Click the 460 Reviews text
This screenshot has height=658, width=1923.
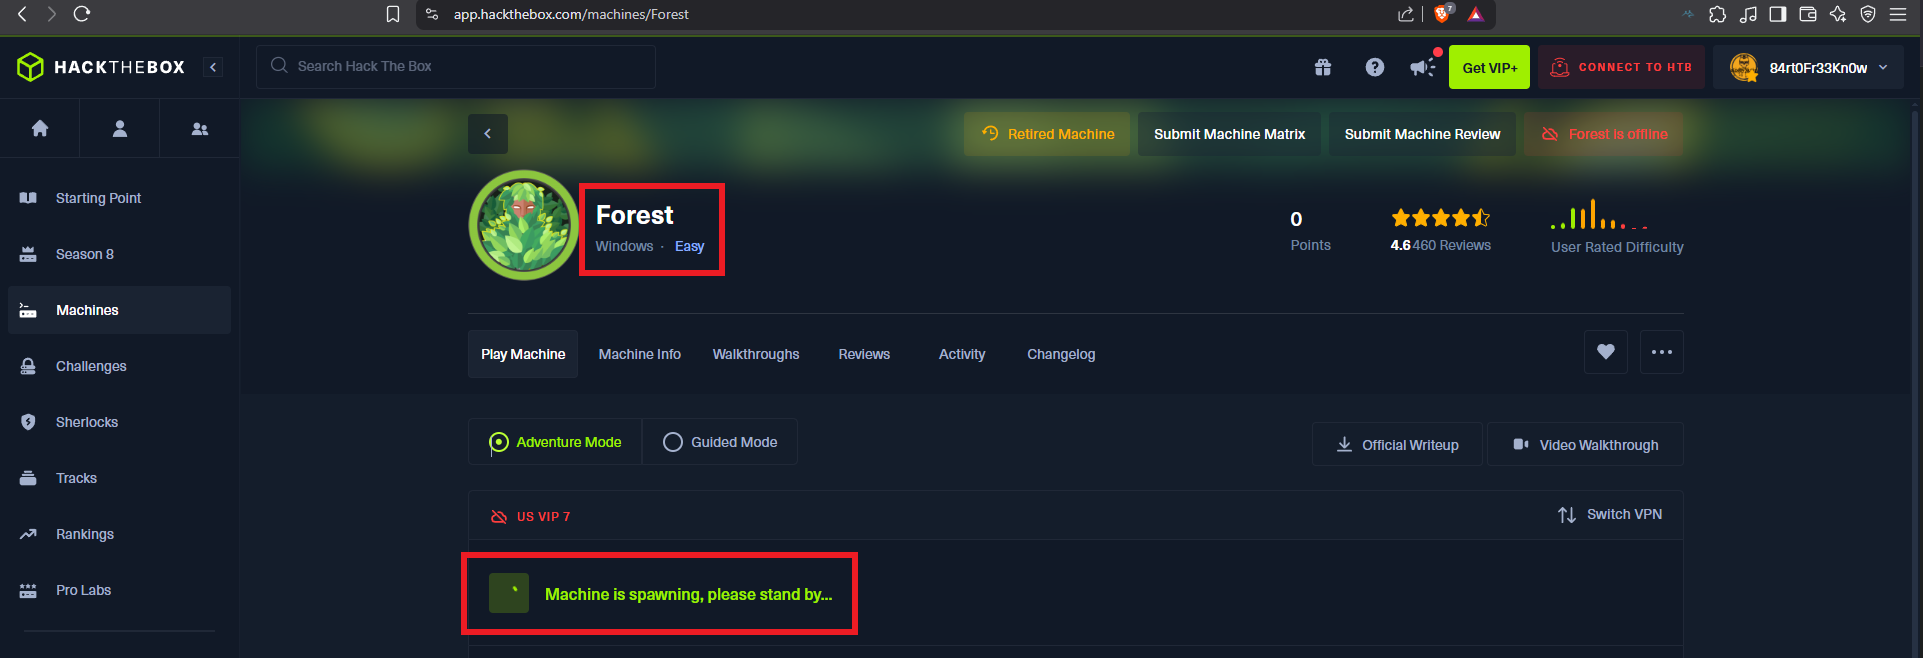[1452, 245]
